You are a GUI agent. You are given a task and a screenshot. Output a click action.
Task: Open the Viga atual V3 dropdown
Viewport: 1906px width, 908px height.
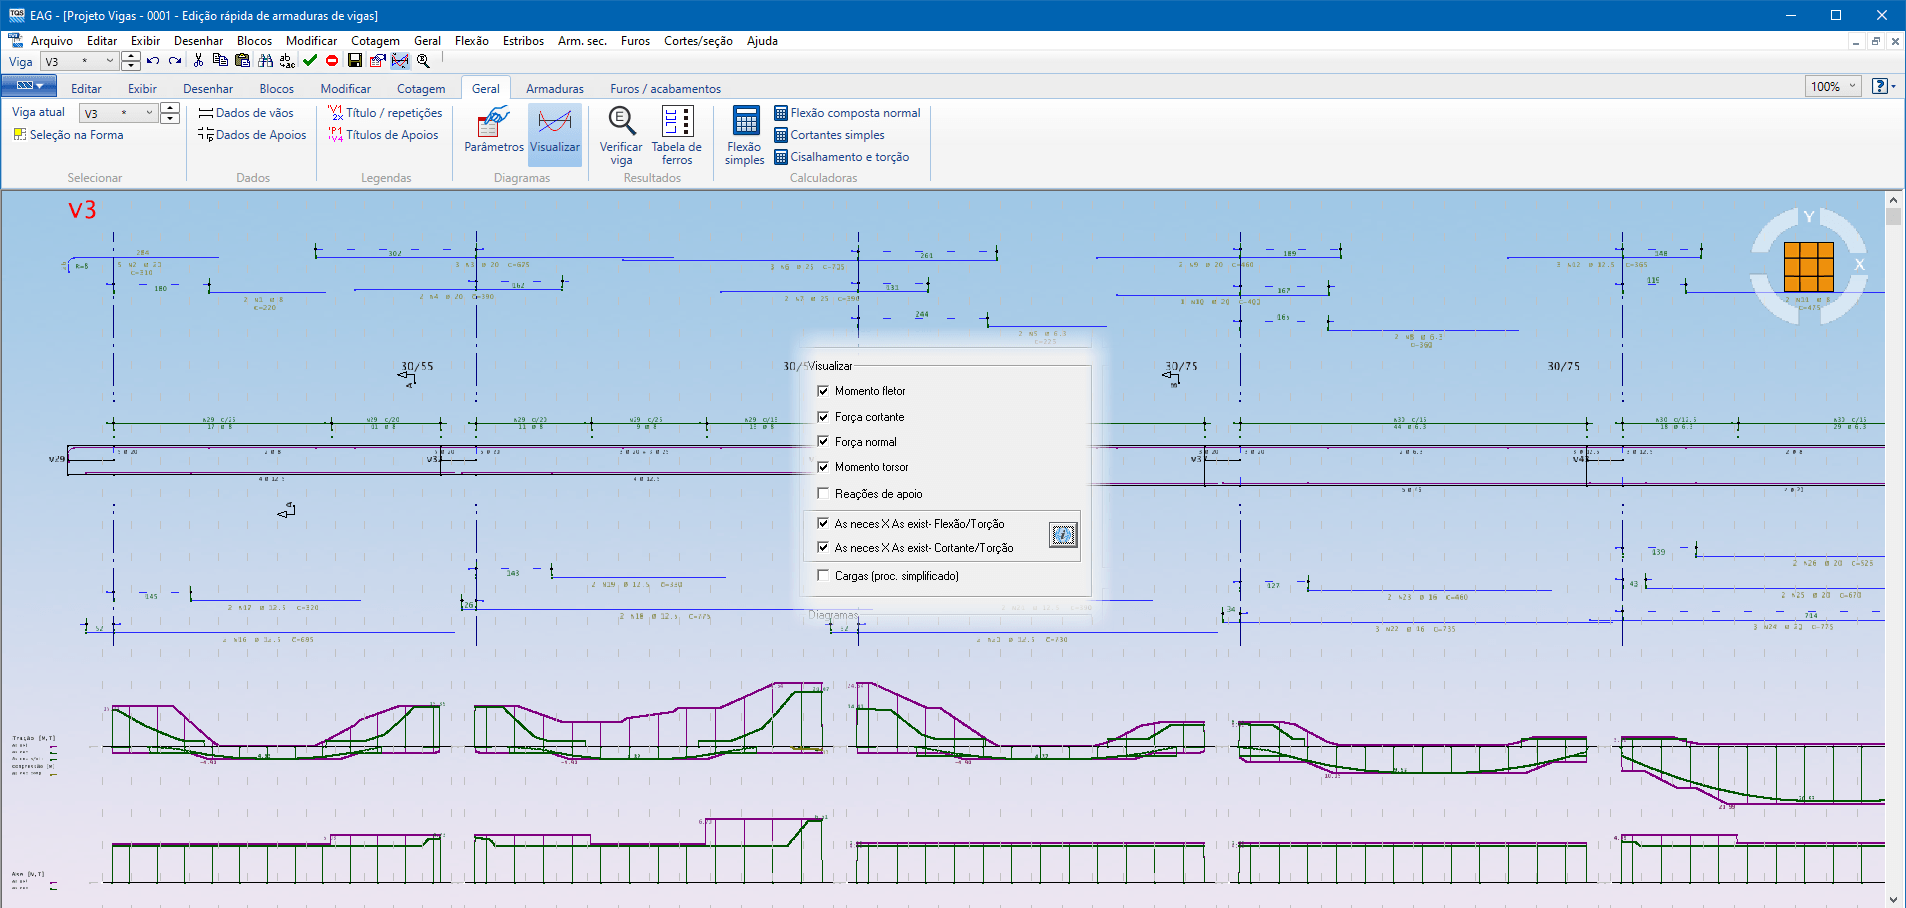click(118, 114)
